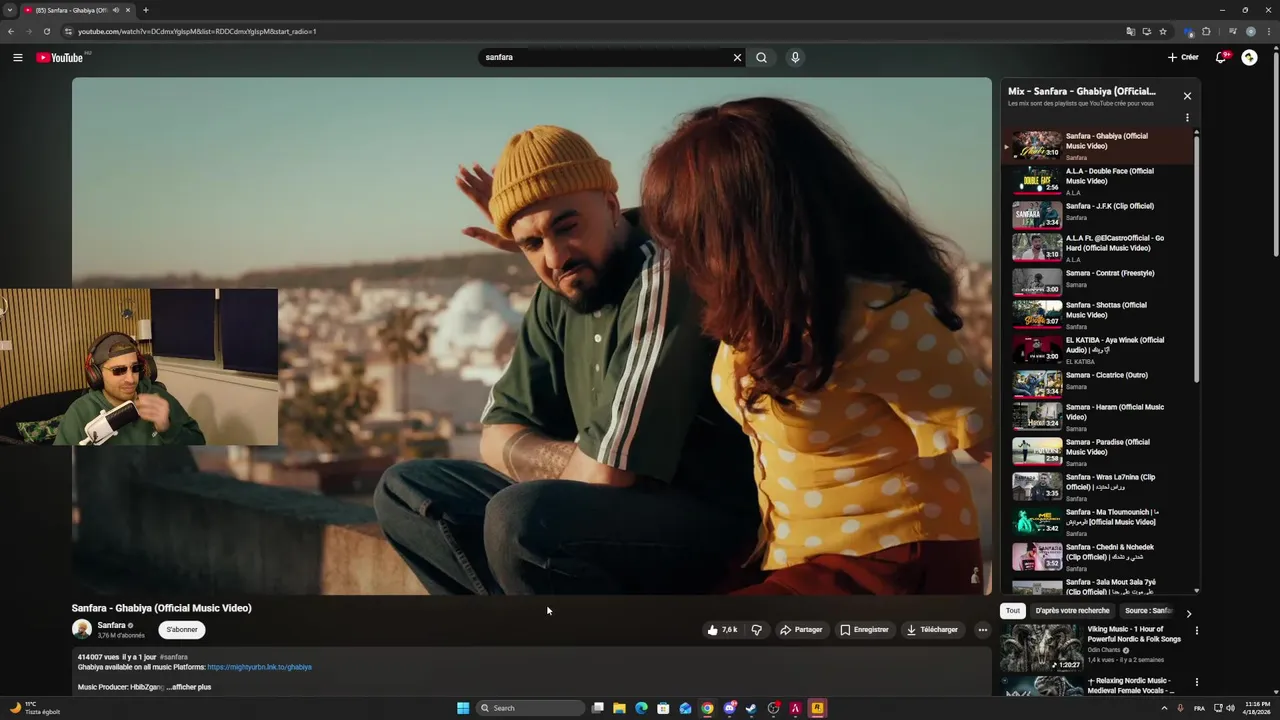Expand description with '...afficher plus'

click(x=189, y=687)
